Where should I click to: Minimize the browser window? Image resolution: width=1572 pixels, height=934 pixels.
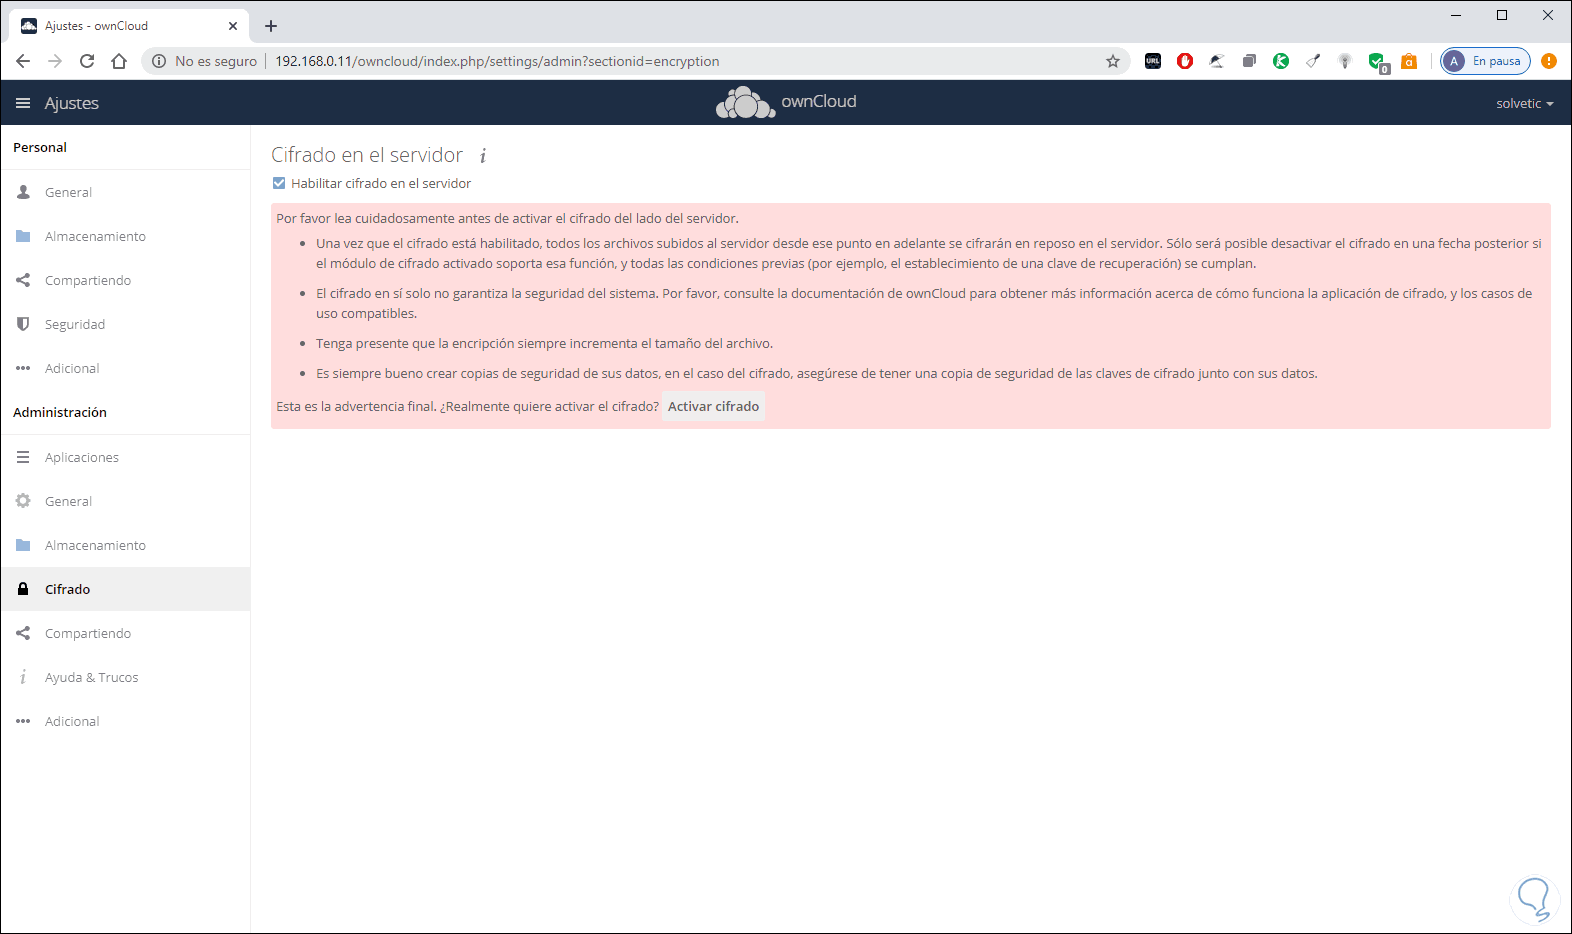(x=1456, y=15)
